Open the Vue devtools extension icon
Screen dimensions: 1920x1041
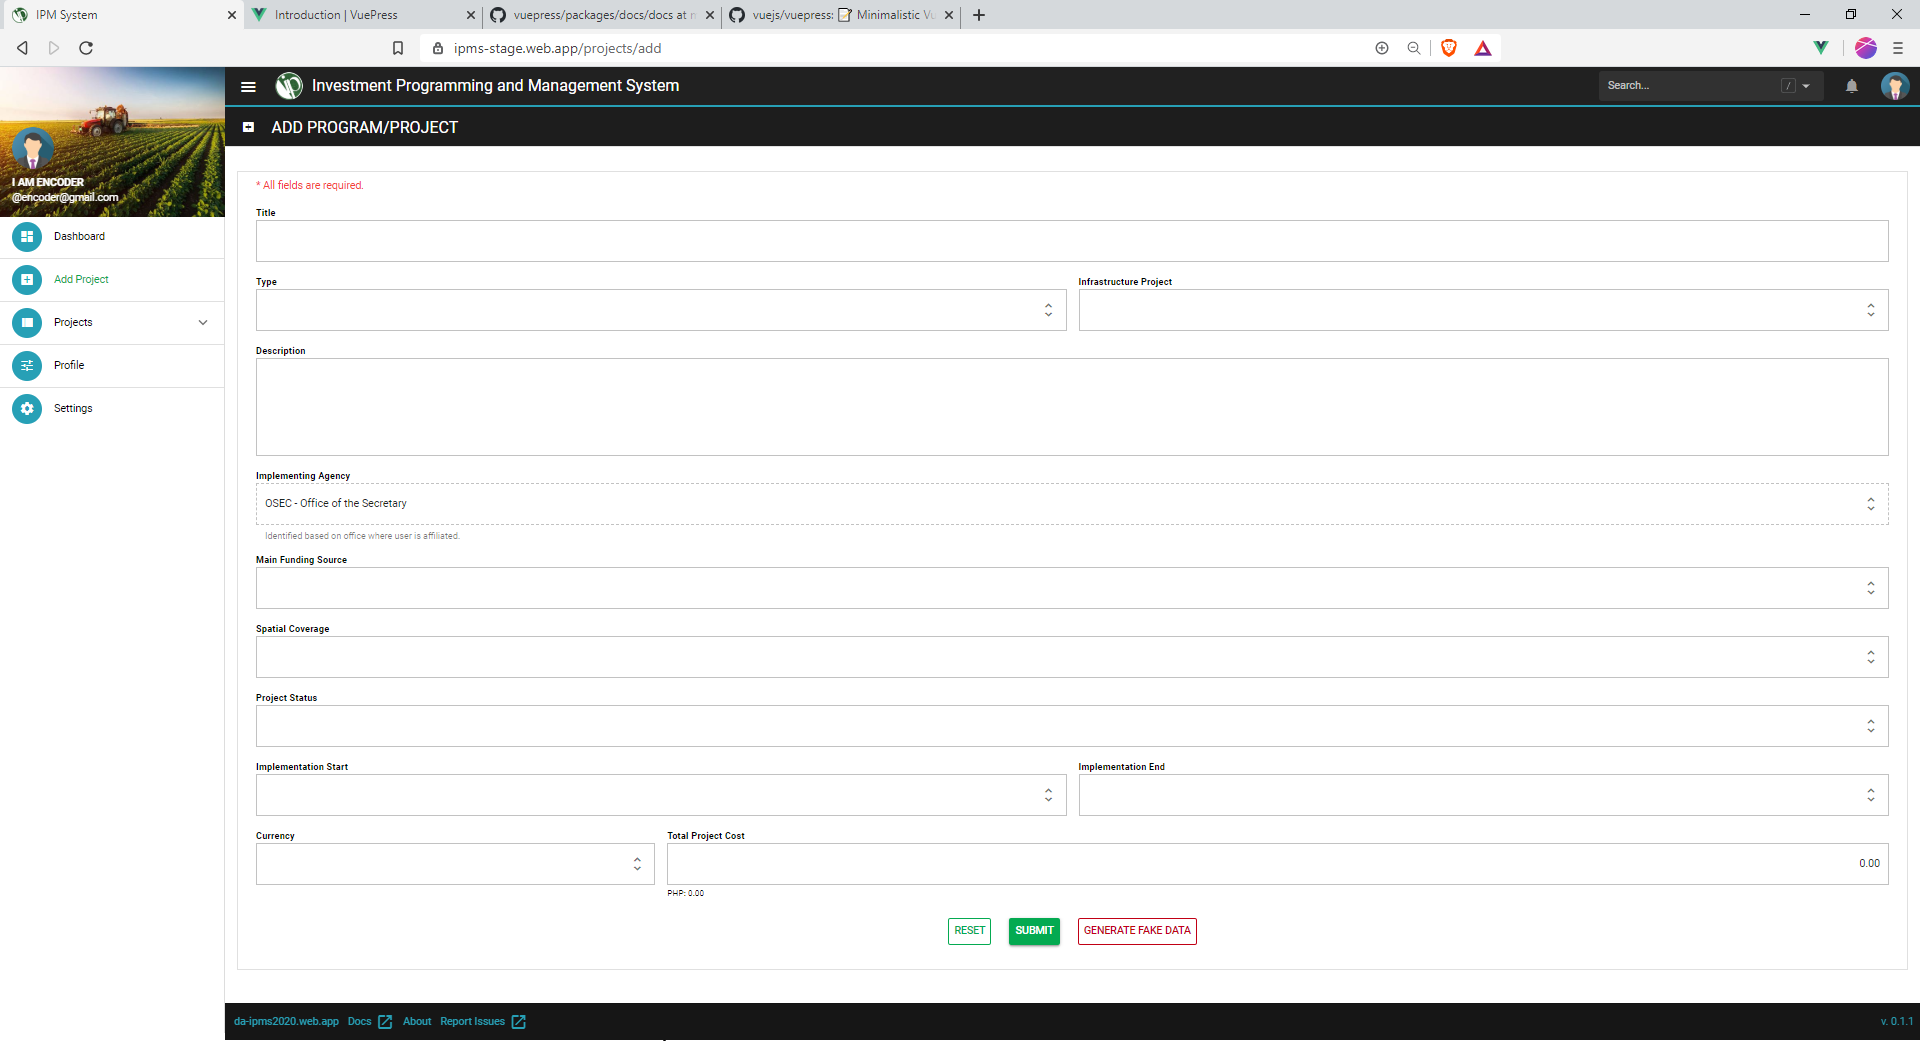point(1821,48)
